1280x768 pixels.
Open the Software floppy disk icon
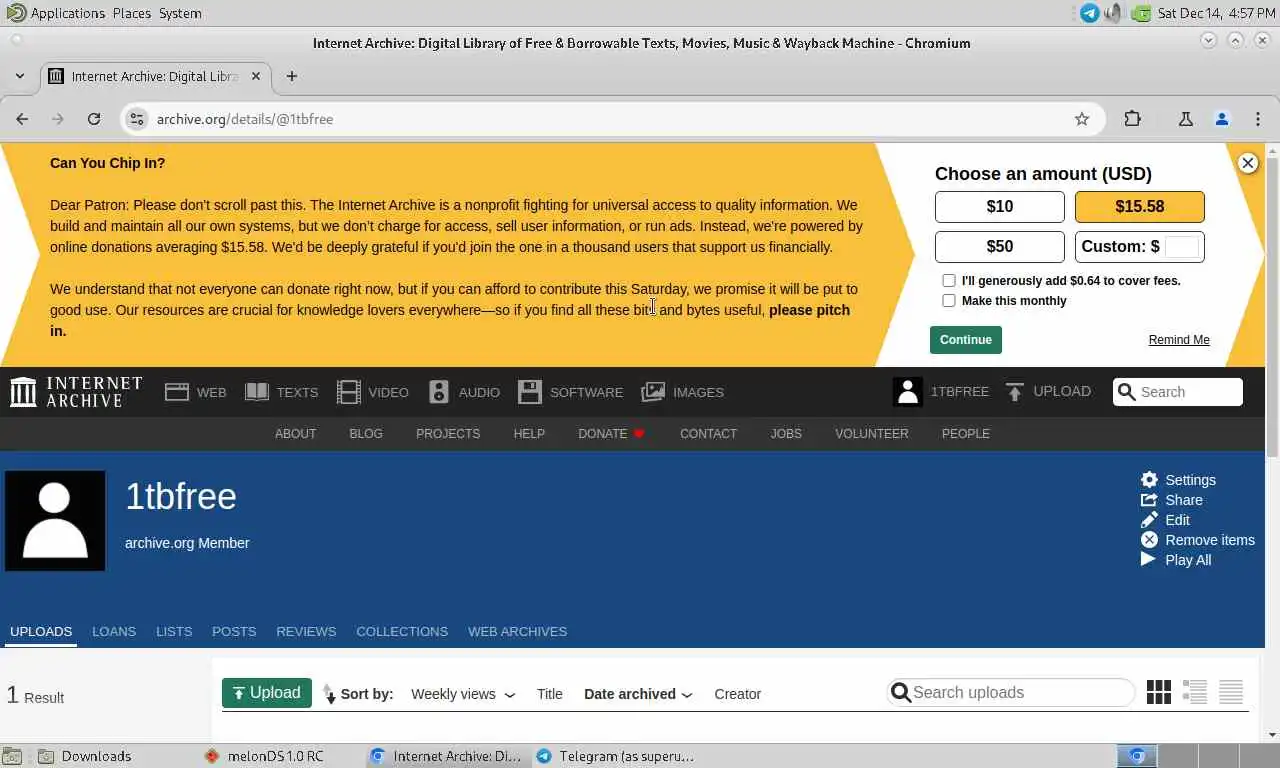(530, 392)
